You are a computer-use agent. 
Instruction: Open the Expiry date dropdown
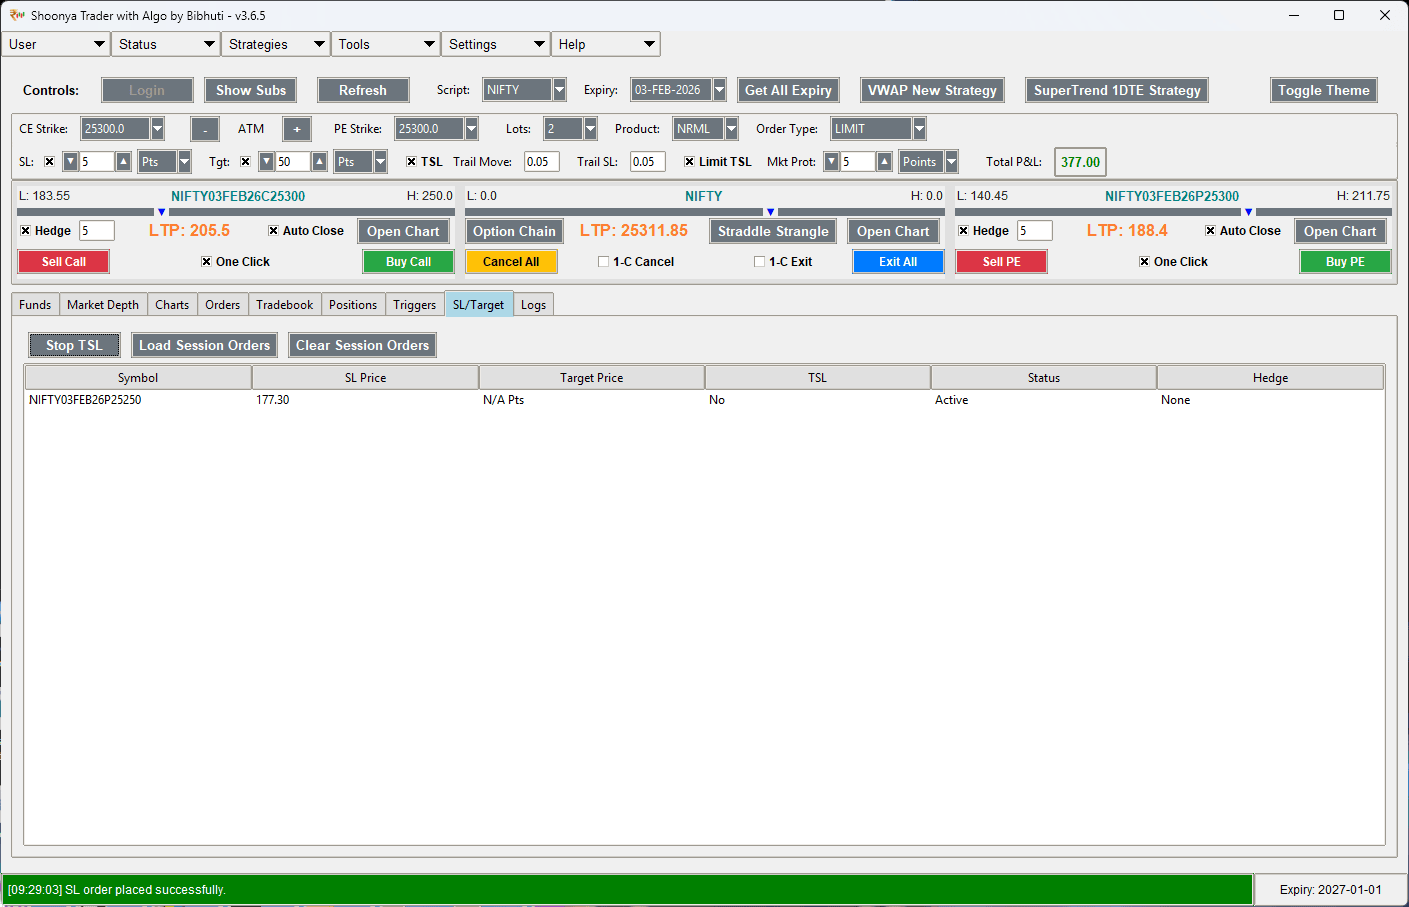719,89
